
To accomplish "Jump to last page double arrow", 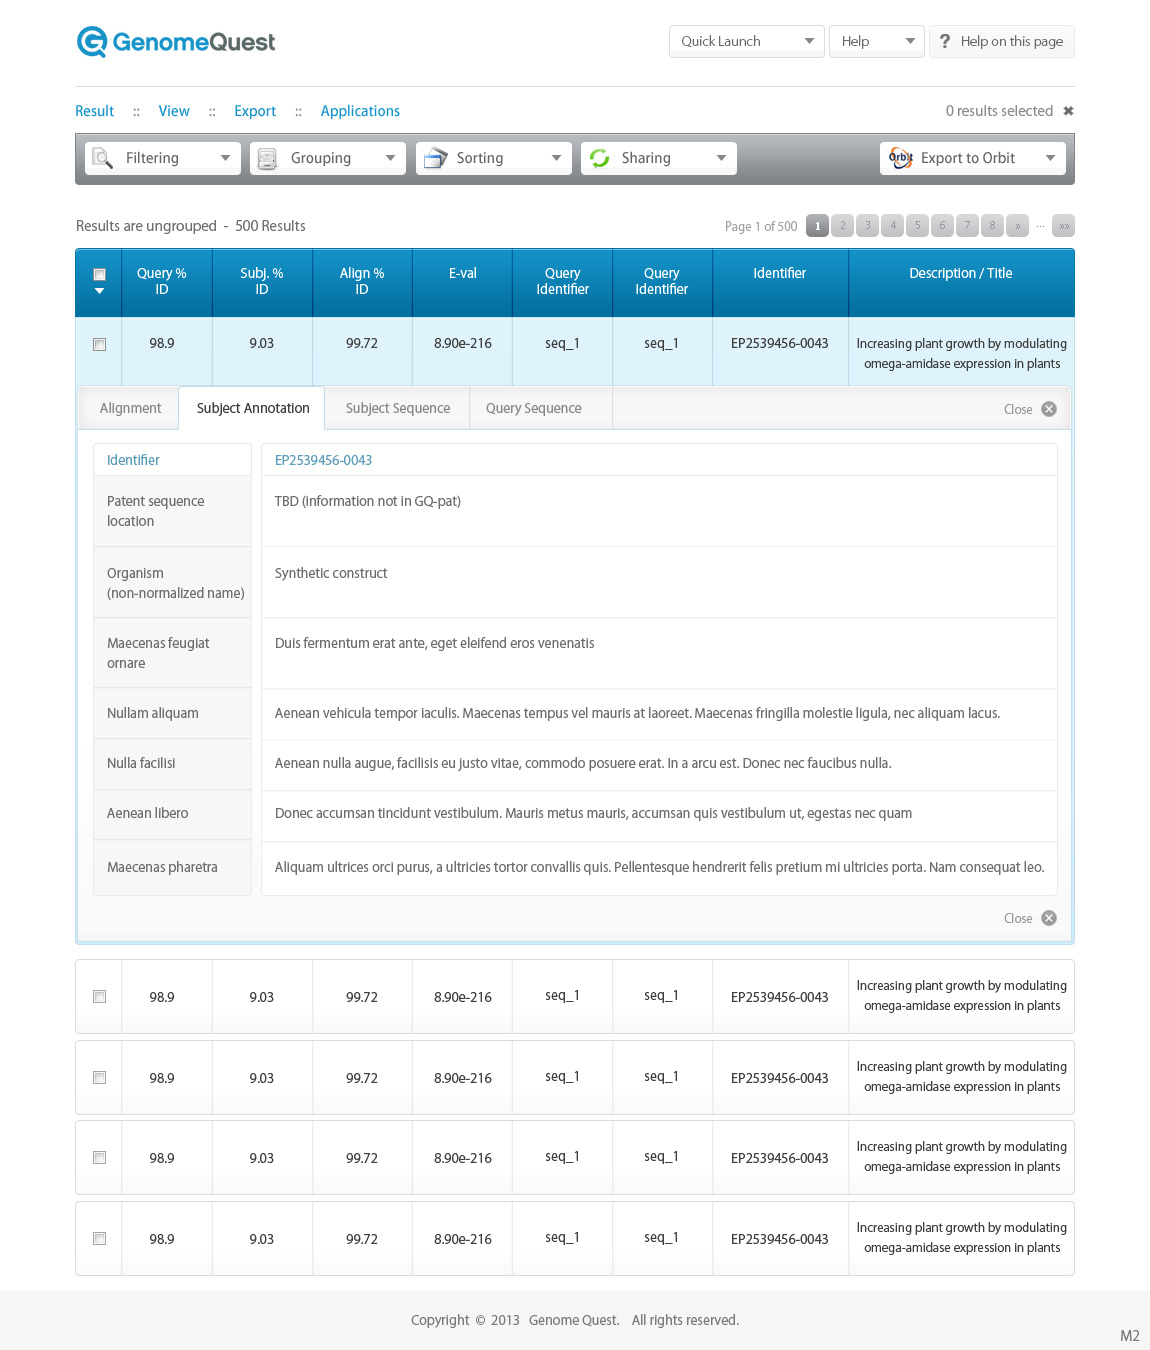I will [1063, 226].
